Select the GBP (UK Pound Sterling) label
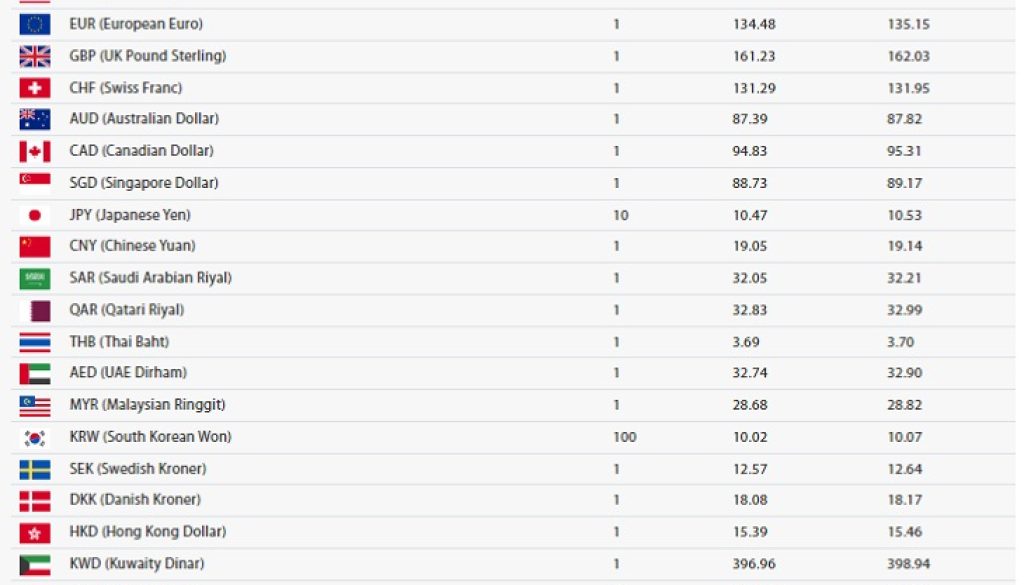The image size is (1024, 585). click(x=147, y=56)
